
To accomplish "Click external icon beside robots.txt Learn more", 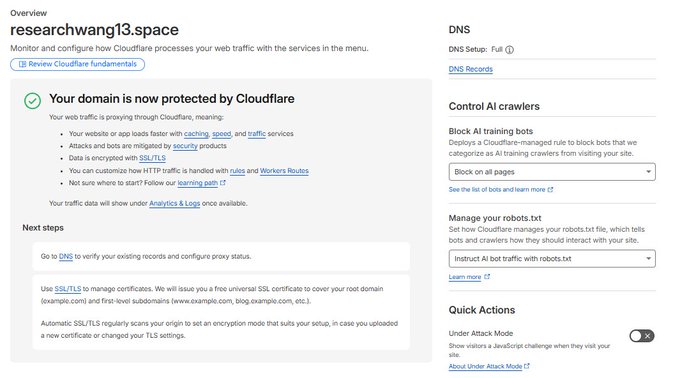I will 487,277.
